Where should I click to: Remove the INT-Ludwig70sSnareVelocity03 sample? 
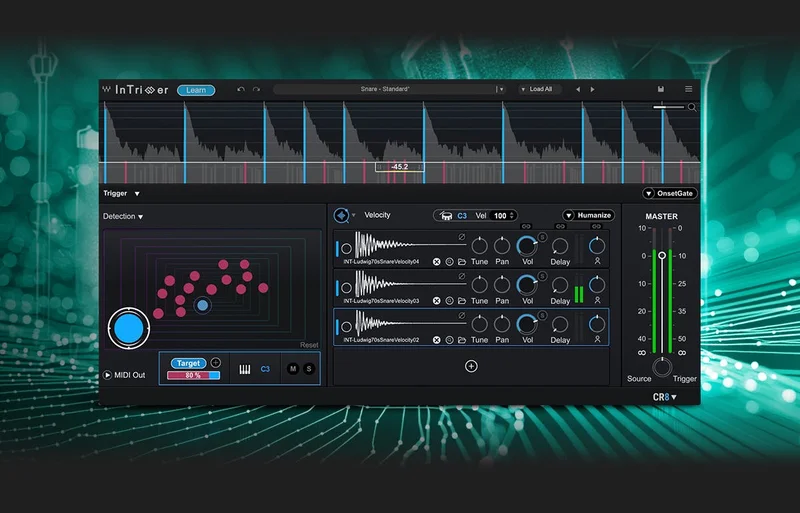pyautogui.click(x=436, y=301)
